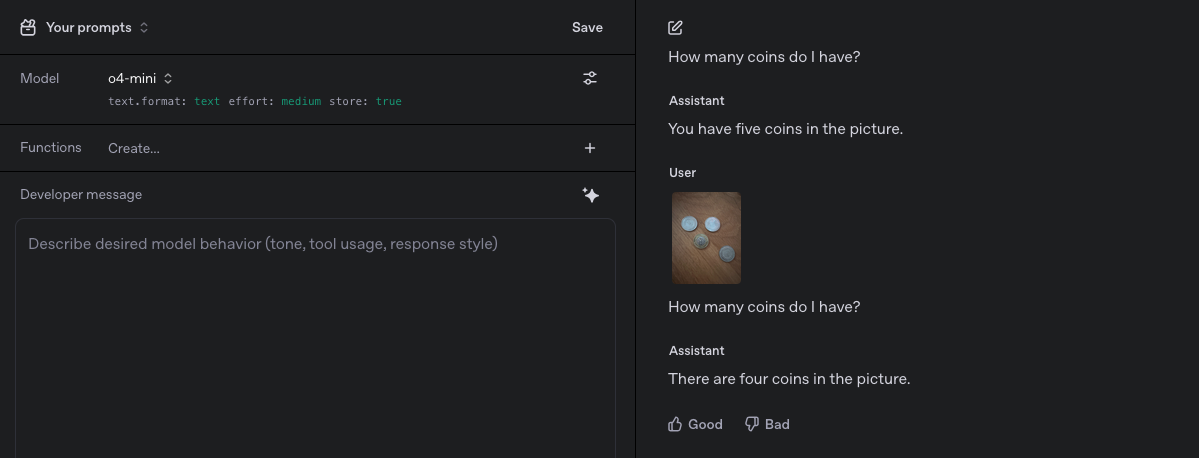Click the last Assistant role label
Image resolution: width=1199 pixels, height=458 pixels.
[696, 351]
